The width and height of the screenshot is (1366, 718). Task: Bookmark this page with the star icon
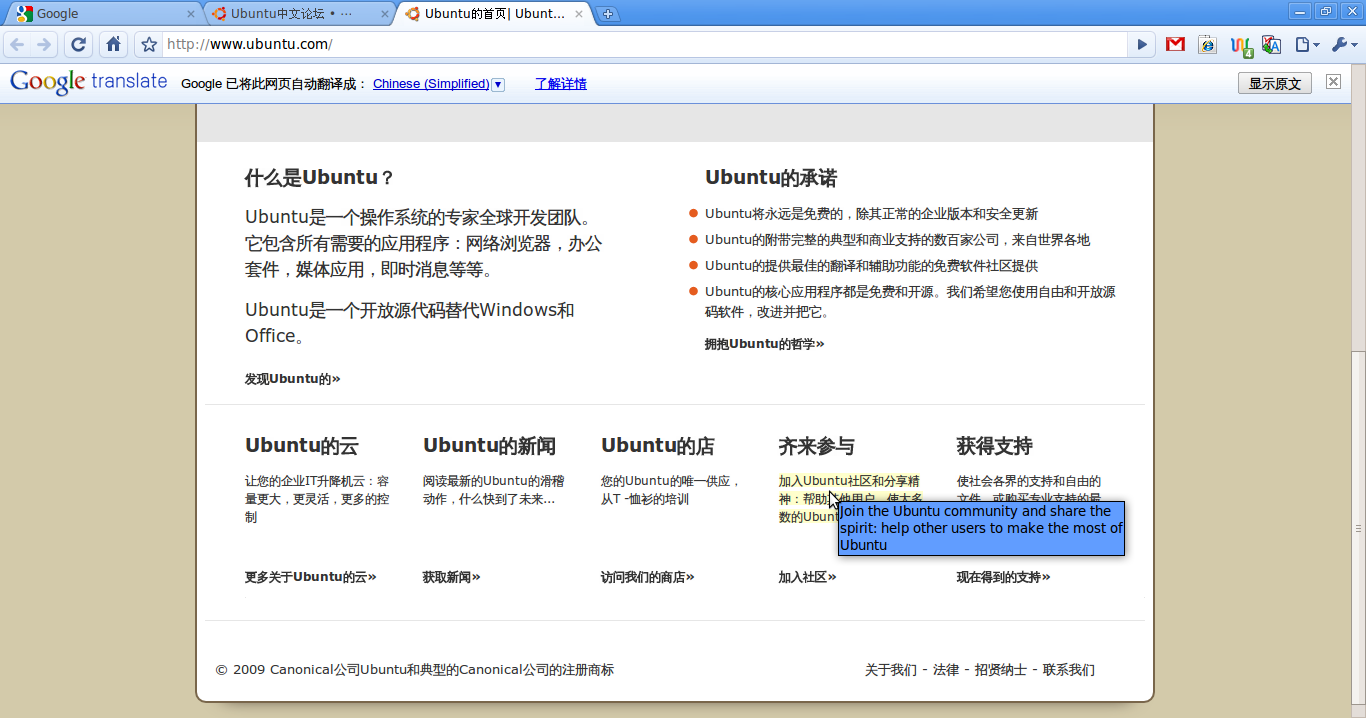click(x=149, y=44)
